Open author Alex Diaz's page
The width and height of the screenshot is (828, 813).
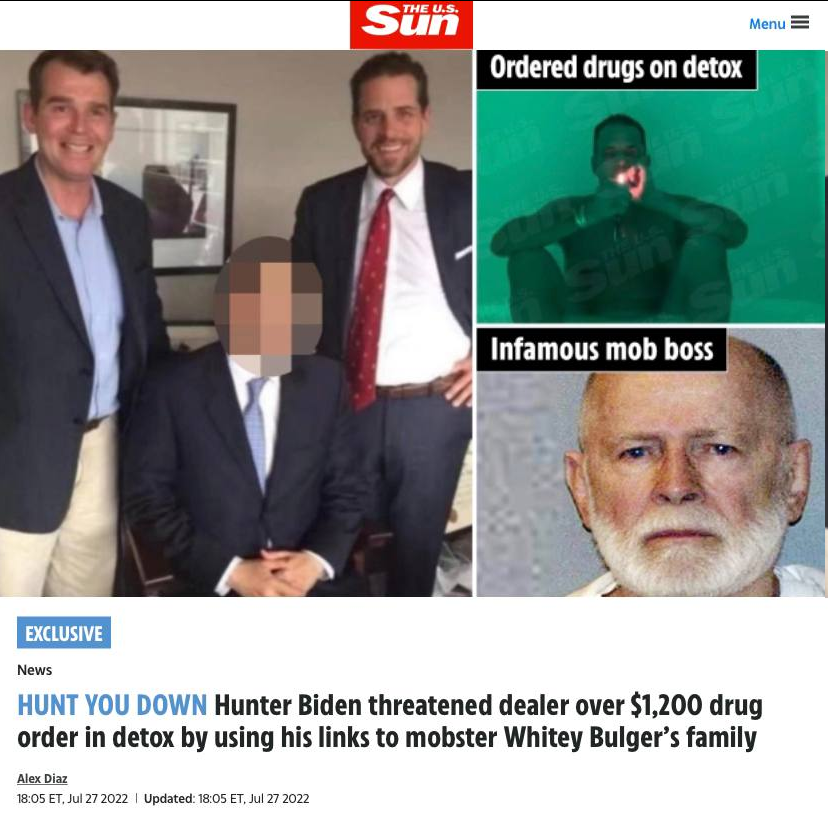coord(42,779)
